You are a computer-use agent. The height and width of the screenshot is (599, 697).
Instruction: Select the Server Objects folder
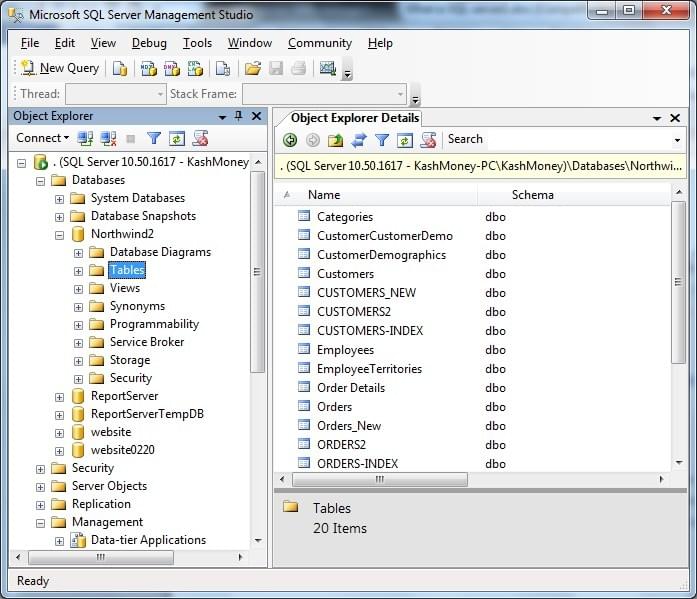109,486
